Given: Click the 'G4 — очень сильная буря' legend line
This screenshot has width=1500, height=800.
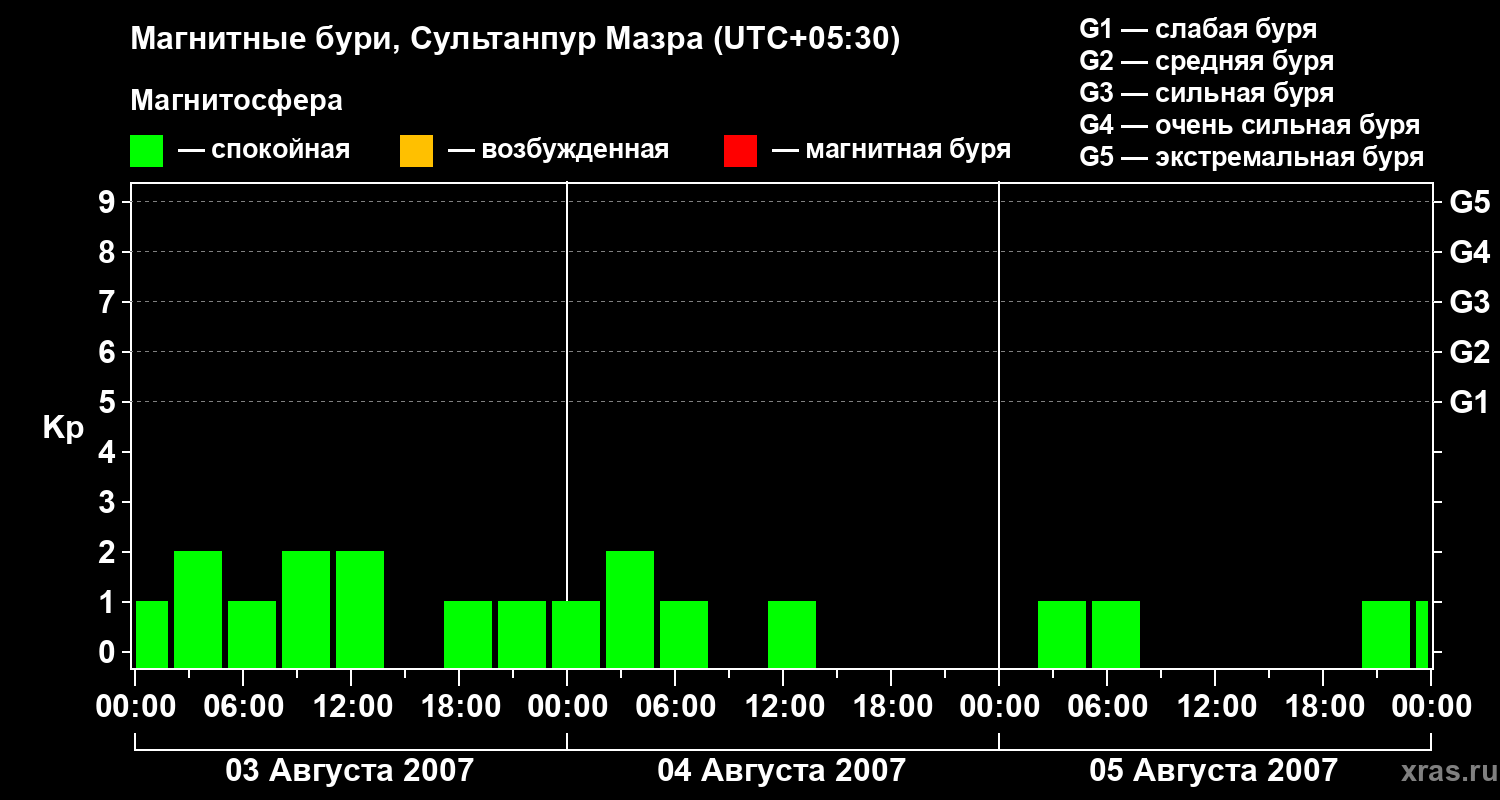Looking at the screenshot, I should pyautogui.click(x=1250, y=125).
